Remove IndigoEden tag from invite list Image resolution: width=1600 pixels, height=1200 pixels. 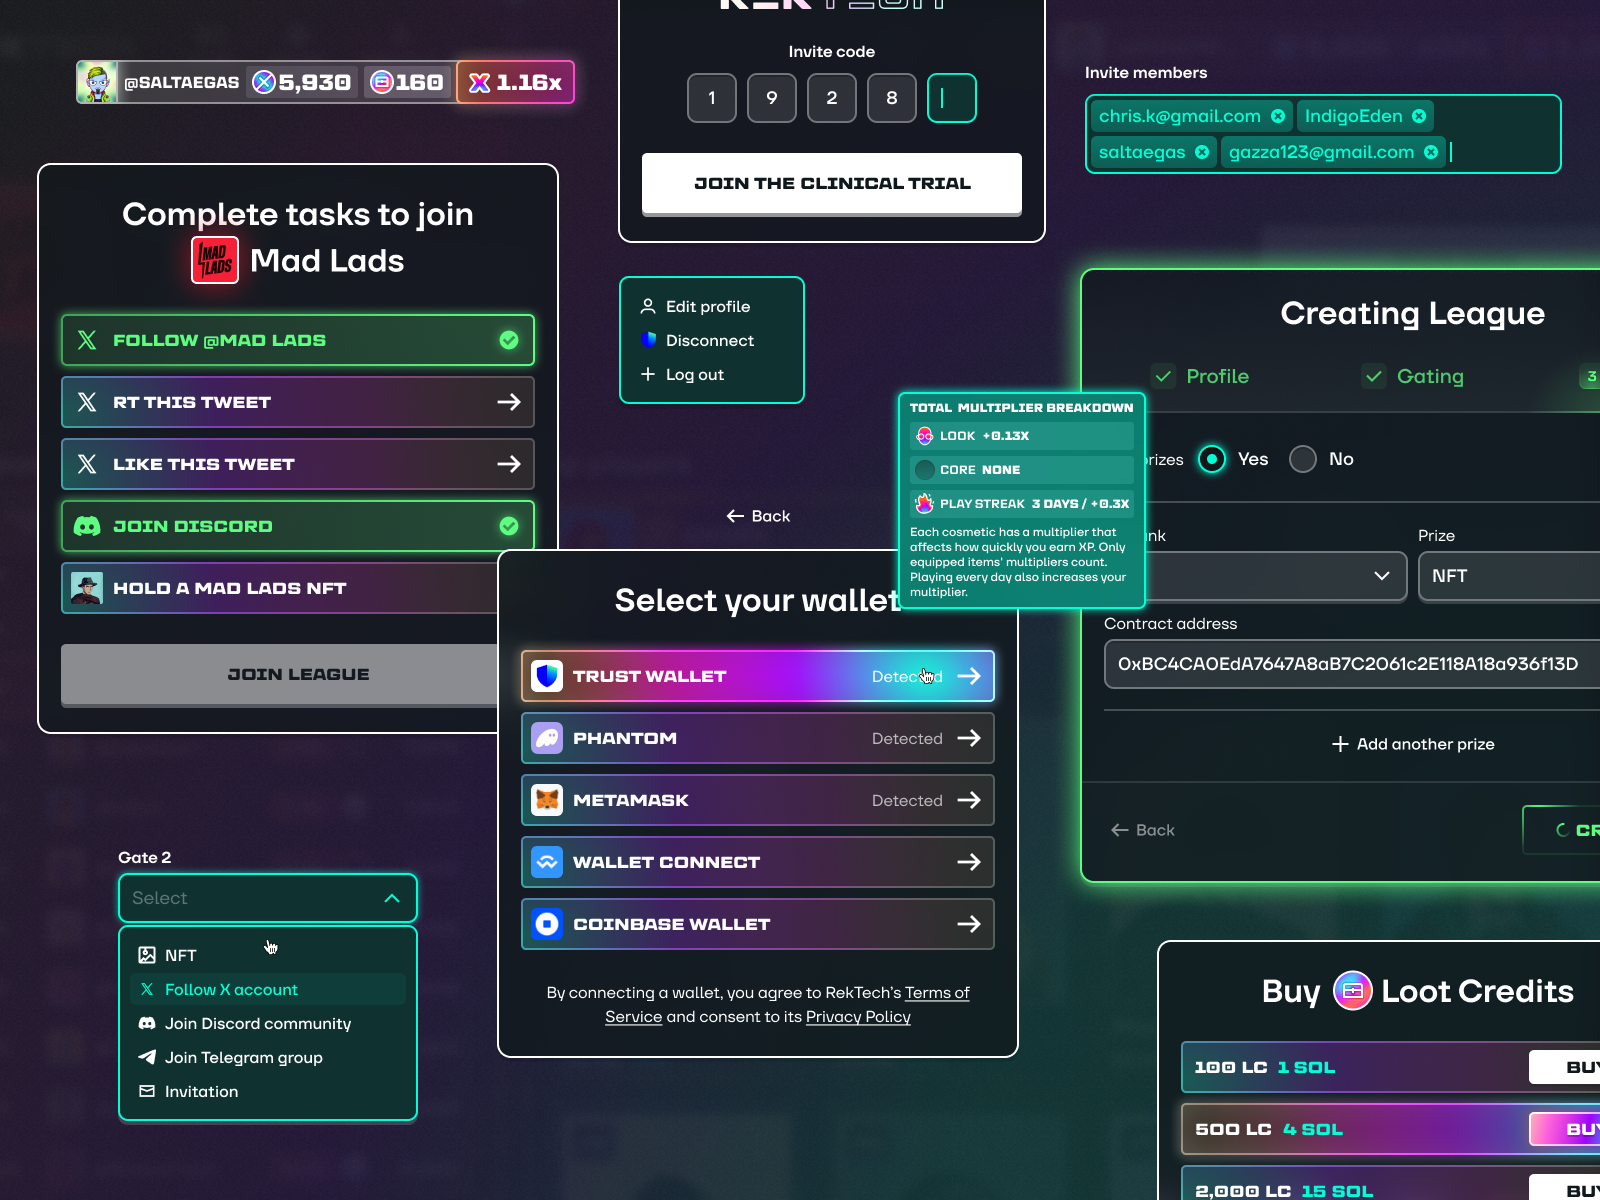1419,116
